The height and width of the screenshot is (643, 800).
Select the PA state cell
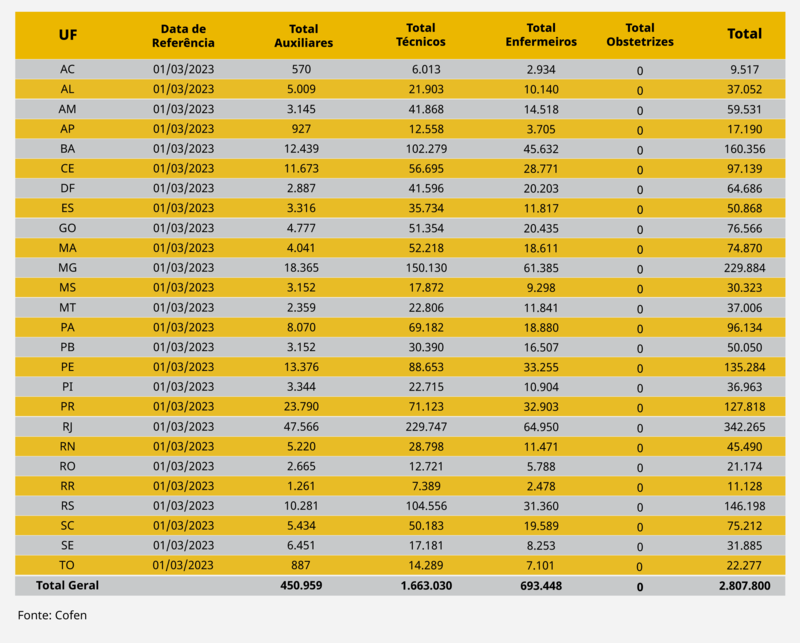point(67,327)
